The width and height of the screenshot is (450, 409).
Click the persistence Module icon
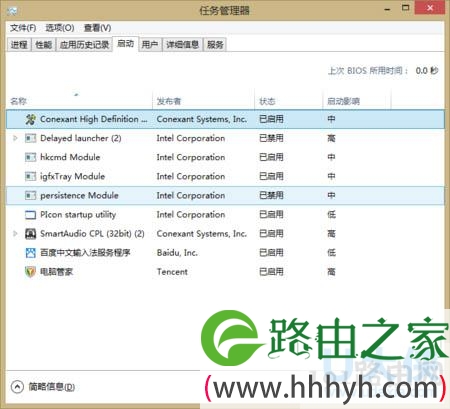point(30,195)
